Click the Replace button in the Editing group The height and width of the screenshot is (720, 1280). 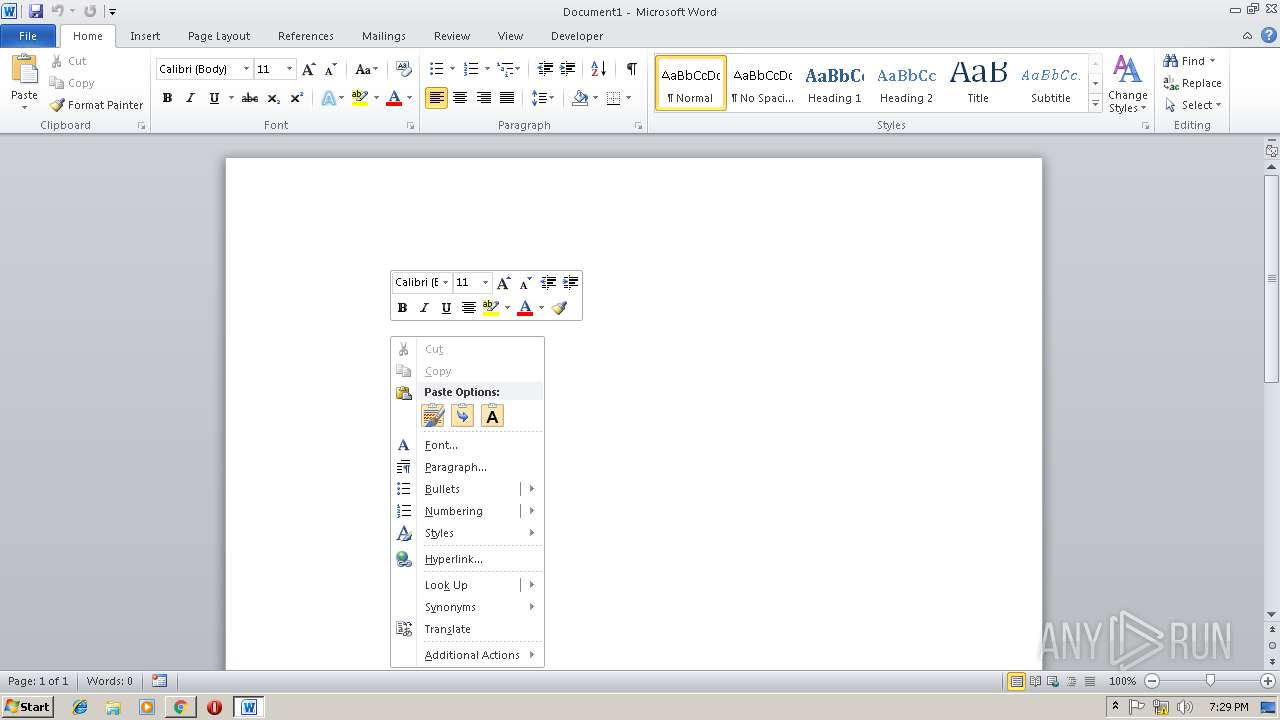[1192, 83]
